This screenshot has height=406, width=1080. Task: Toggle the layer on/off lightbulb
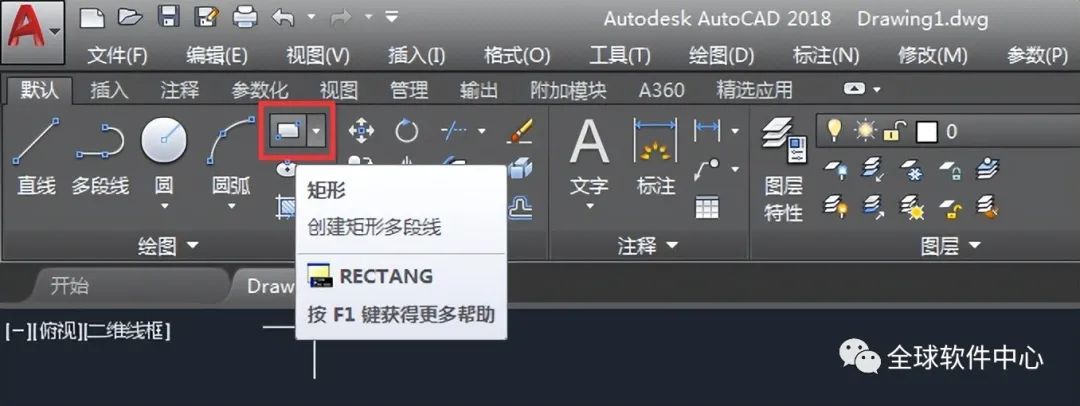[835, 130]
